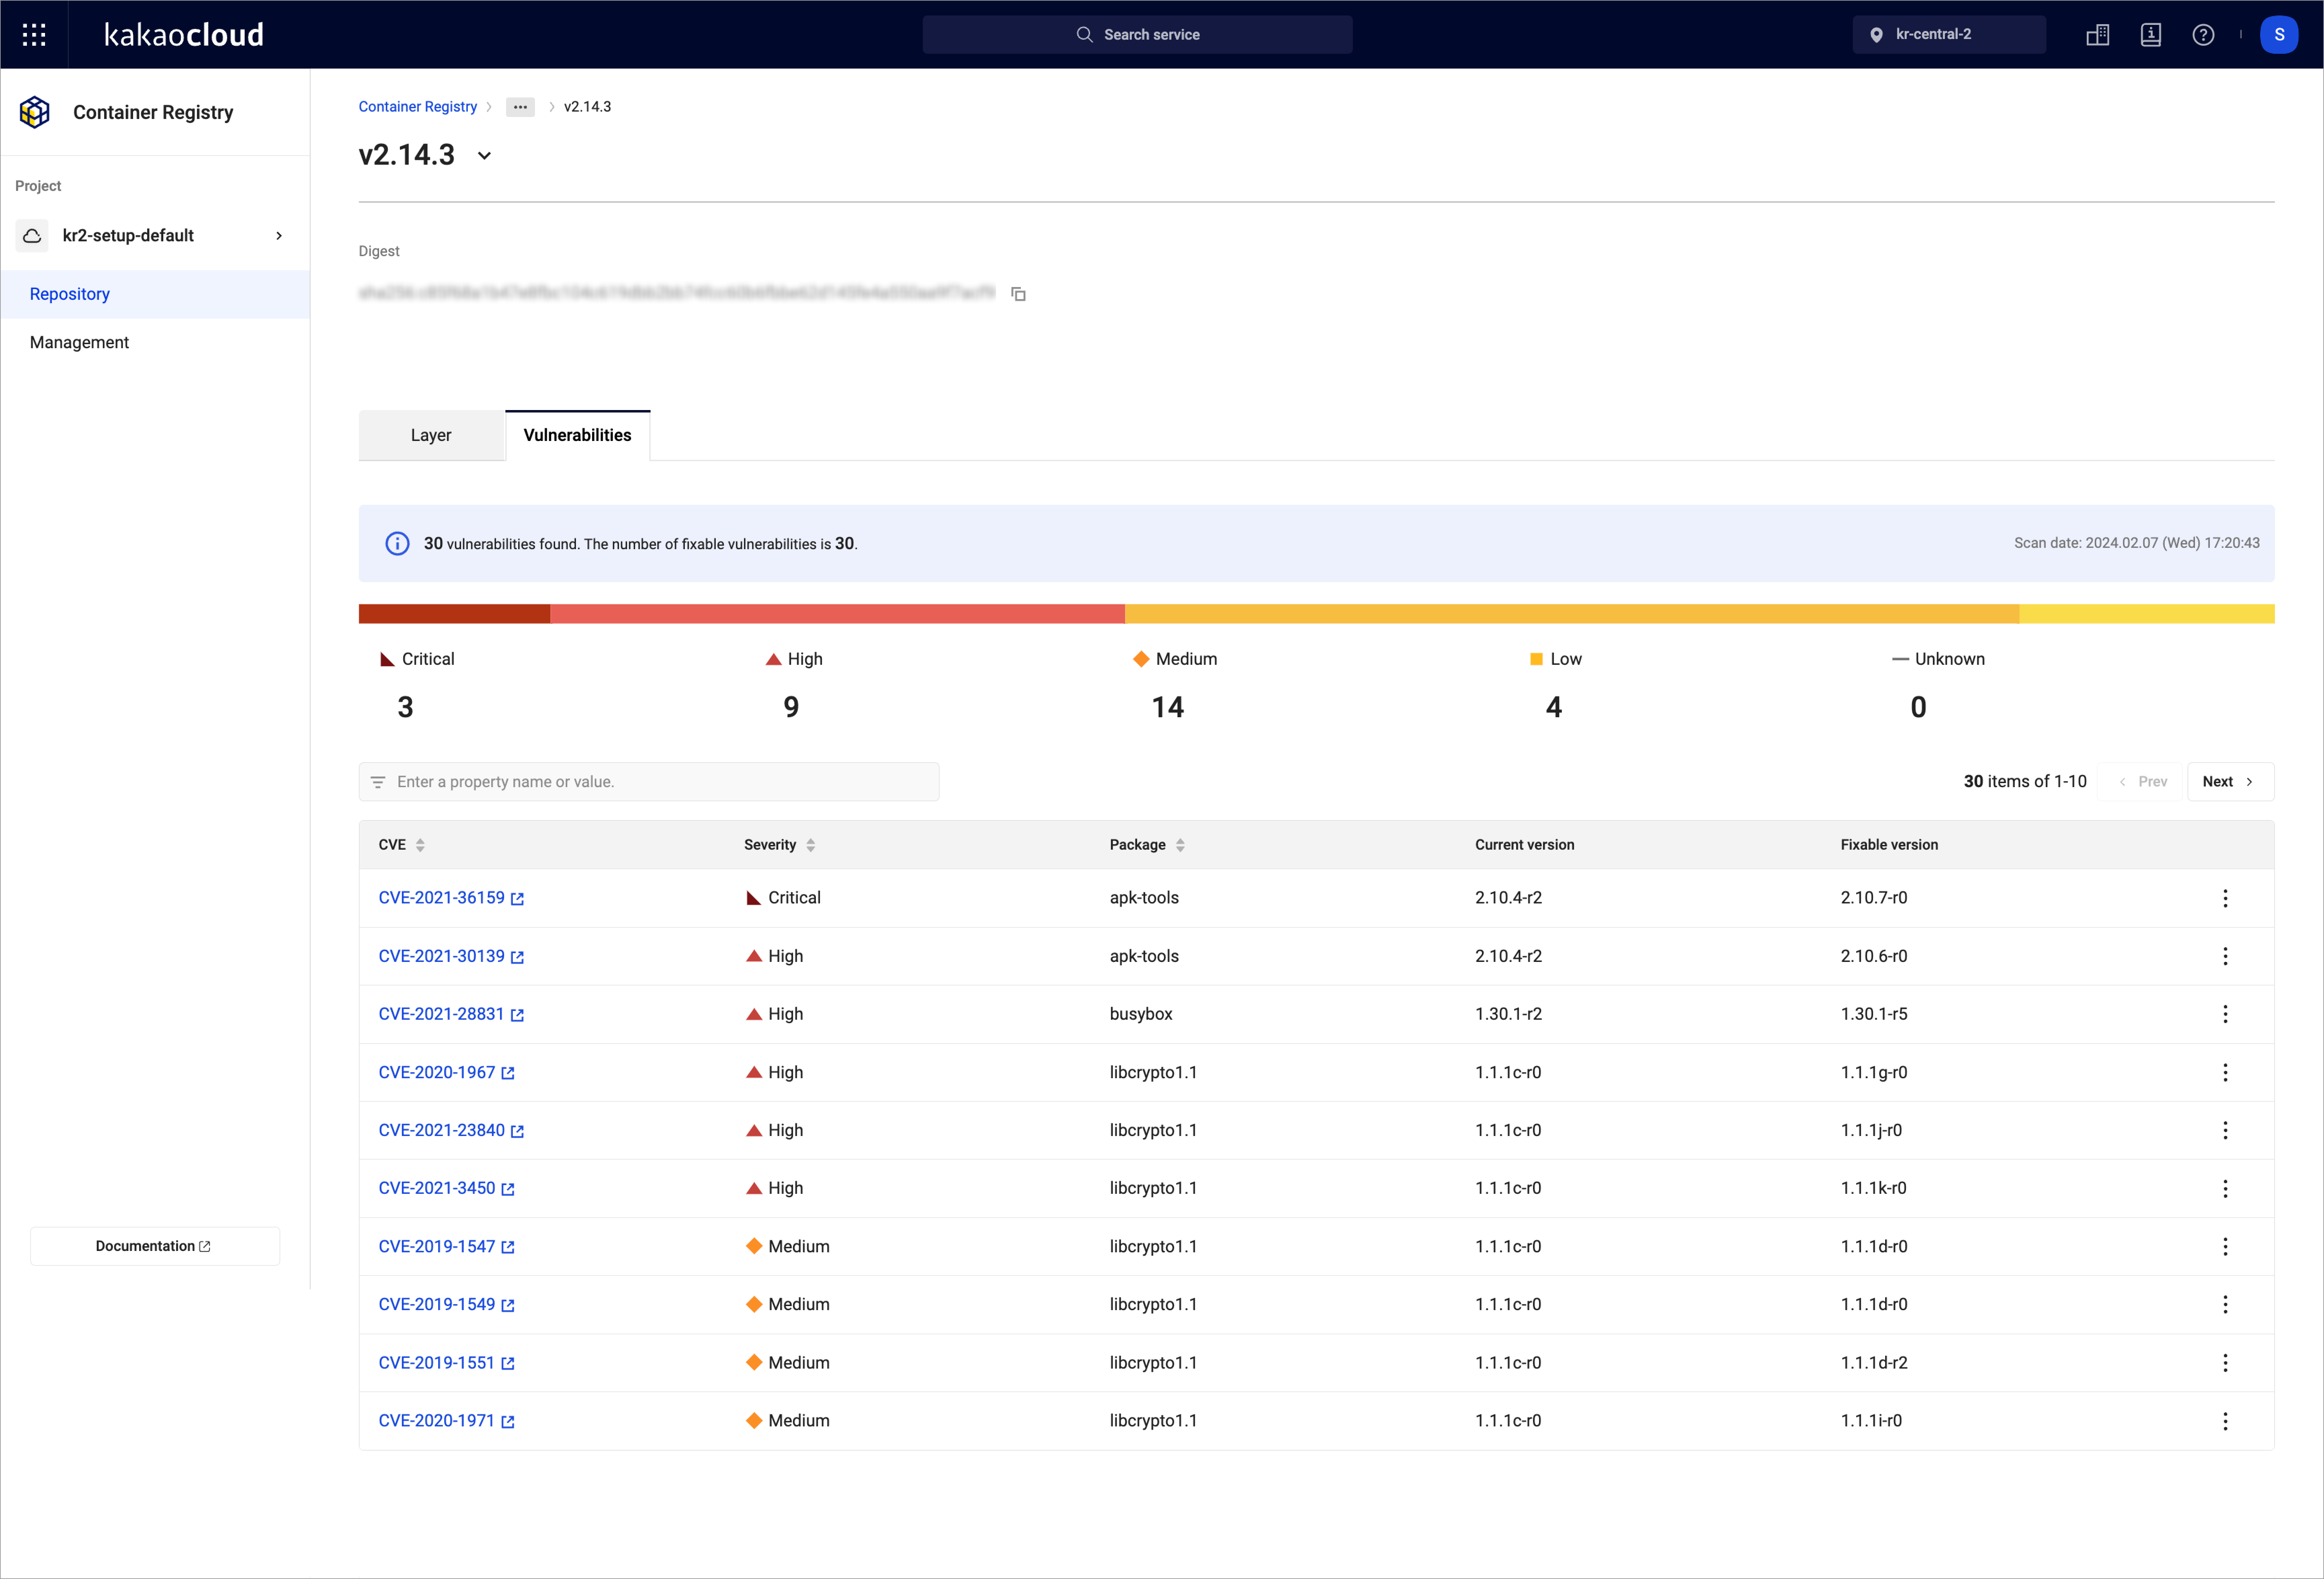This screenshot has height=1579, width=2324.
Task: Click the Container Registry service icon
Action: [x=35, y=112]
